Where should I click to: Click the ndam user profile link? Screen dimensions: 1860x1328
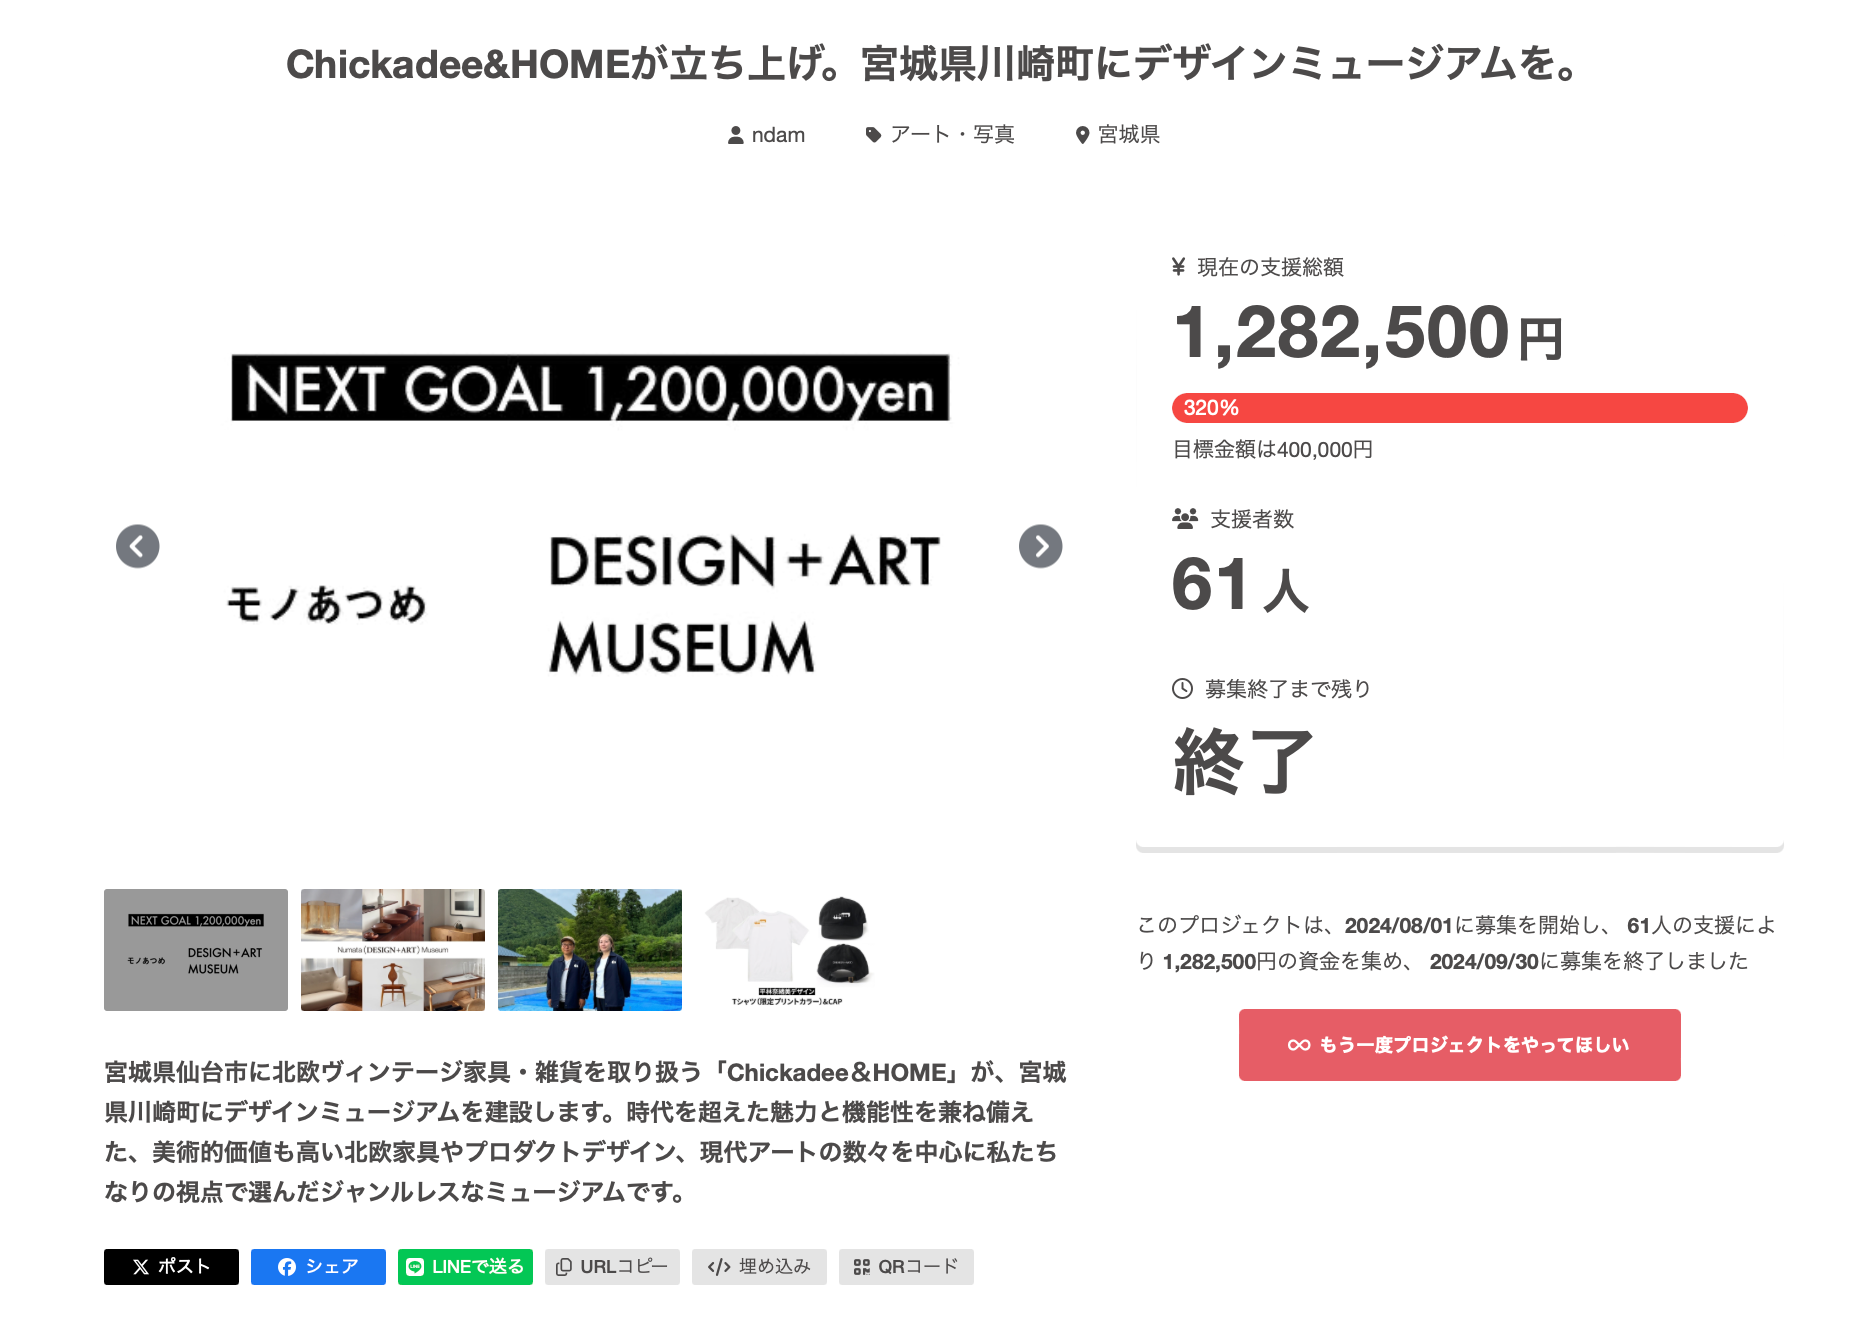766,135
